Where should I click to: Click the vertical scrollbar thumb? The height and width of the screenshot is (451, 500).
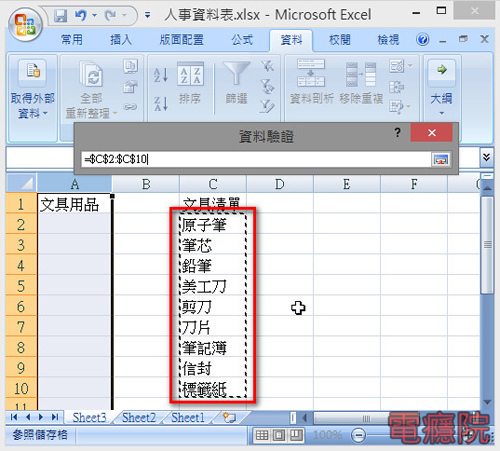coord(487,245)
